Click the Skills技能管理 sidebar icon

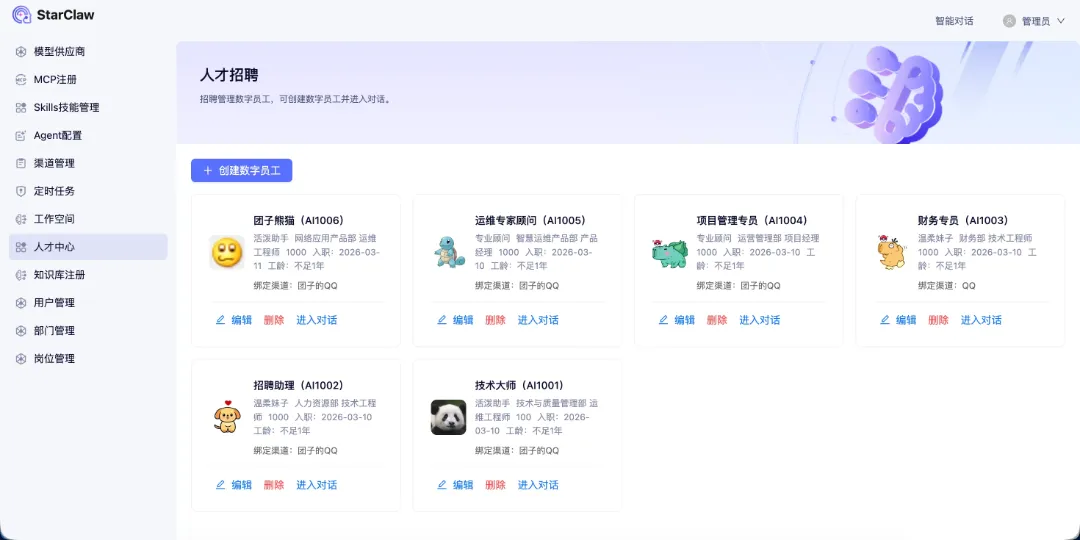tap(21, 107)
